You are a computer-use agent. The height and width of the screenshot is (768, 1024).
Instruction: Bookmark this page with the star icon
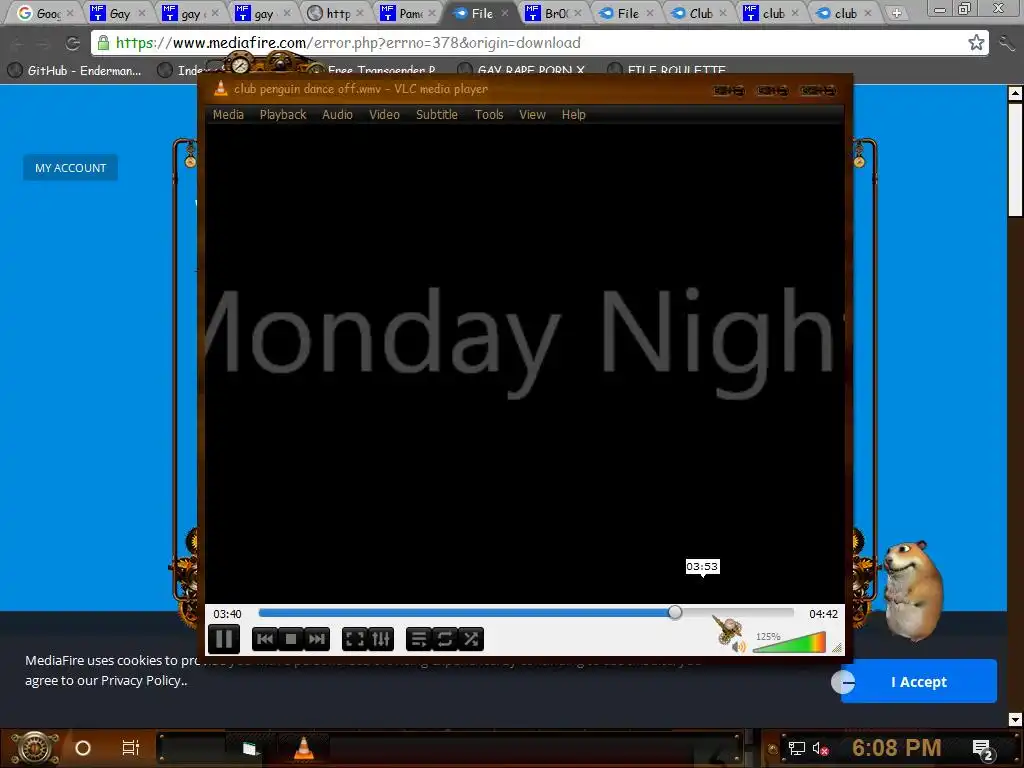click(x=976, y=42)
